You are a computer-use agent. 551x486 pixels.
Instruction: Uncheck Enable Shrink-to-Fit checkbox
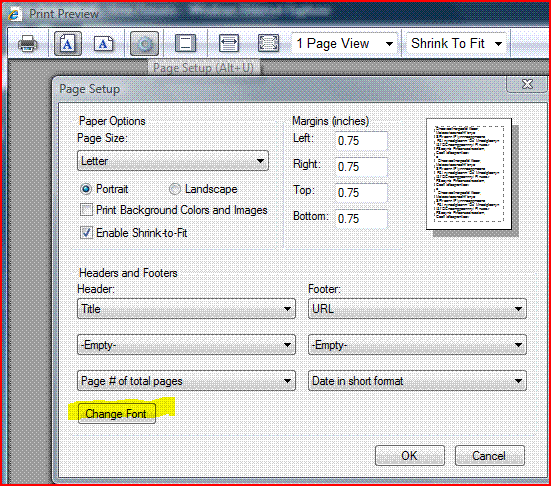coord(86,233)
